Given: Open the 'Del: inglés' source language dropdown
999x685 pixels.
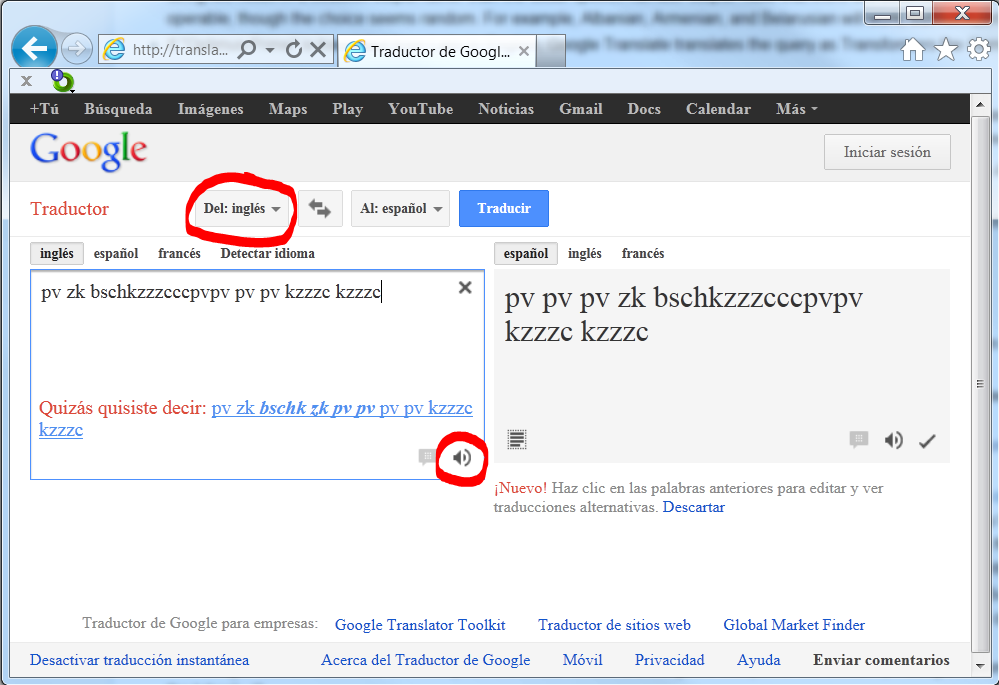Looking at the screenshot, I should 241,208.
